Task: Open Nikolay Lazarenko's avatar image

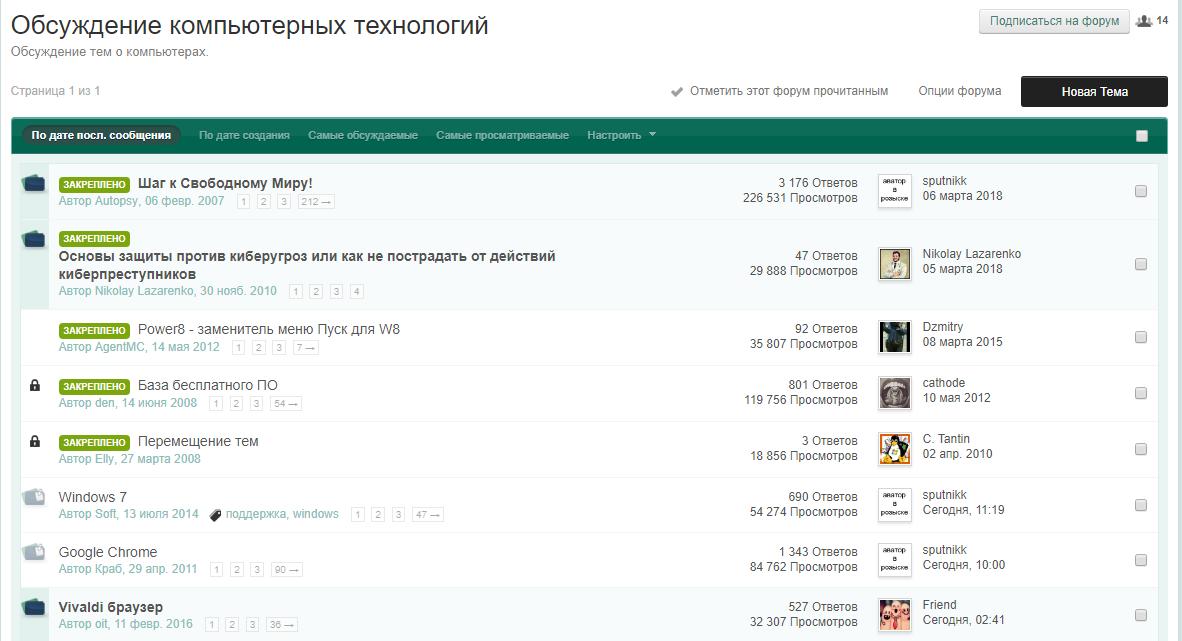Action: point(894,264)
